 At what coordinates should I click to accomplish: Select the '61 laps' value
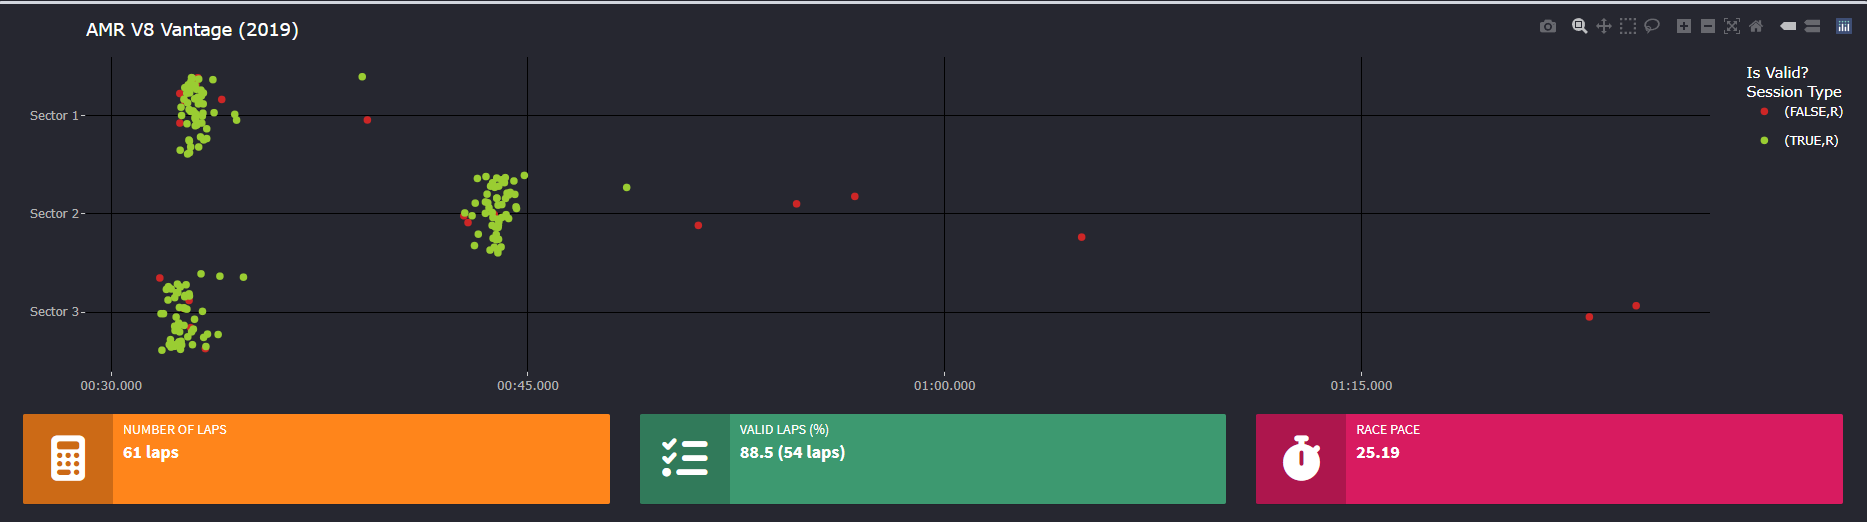point(151,453)
